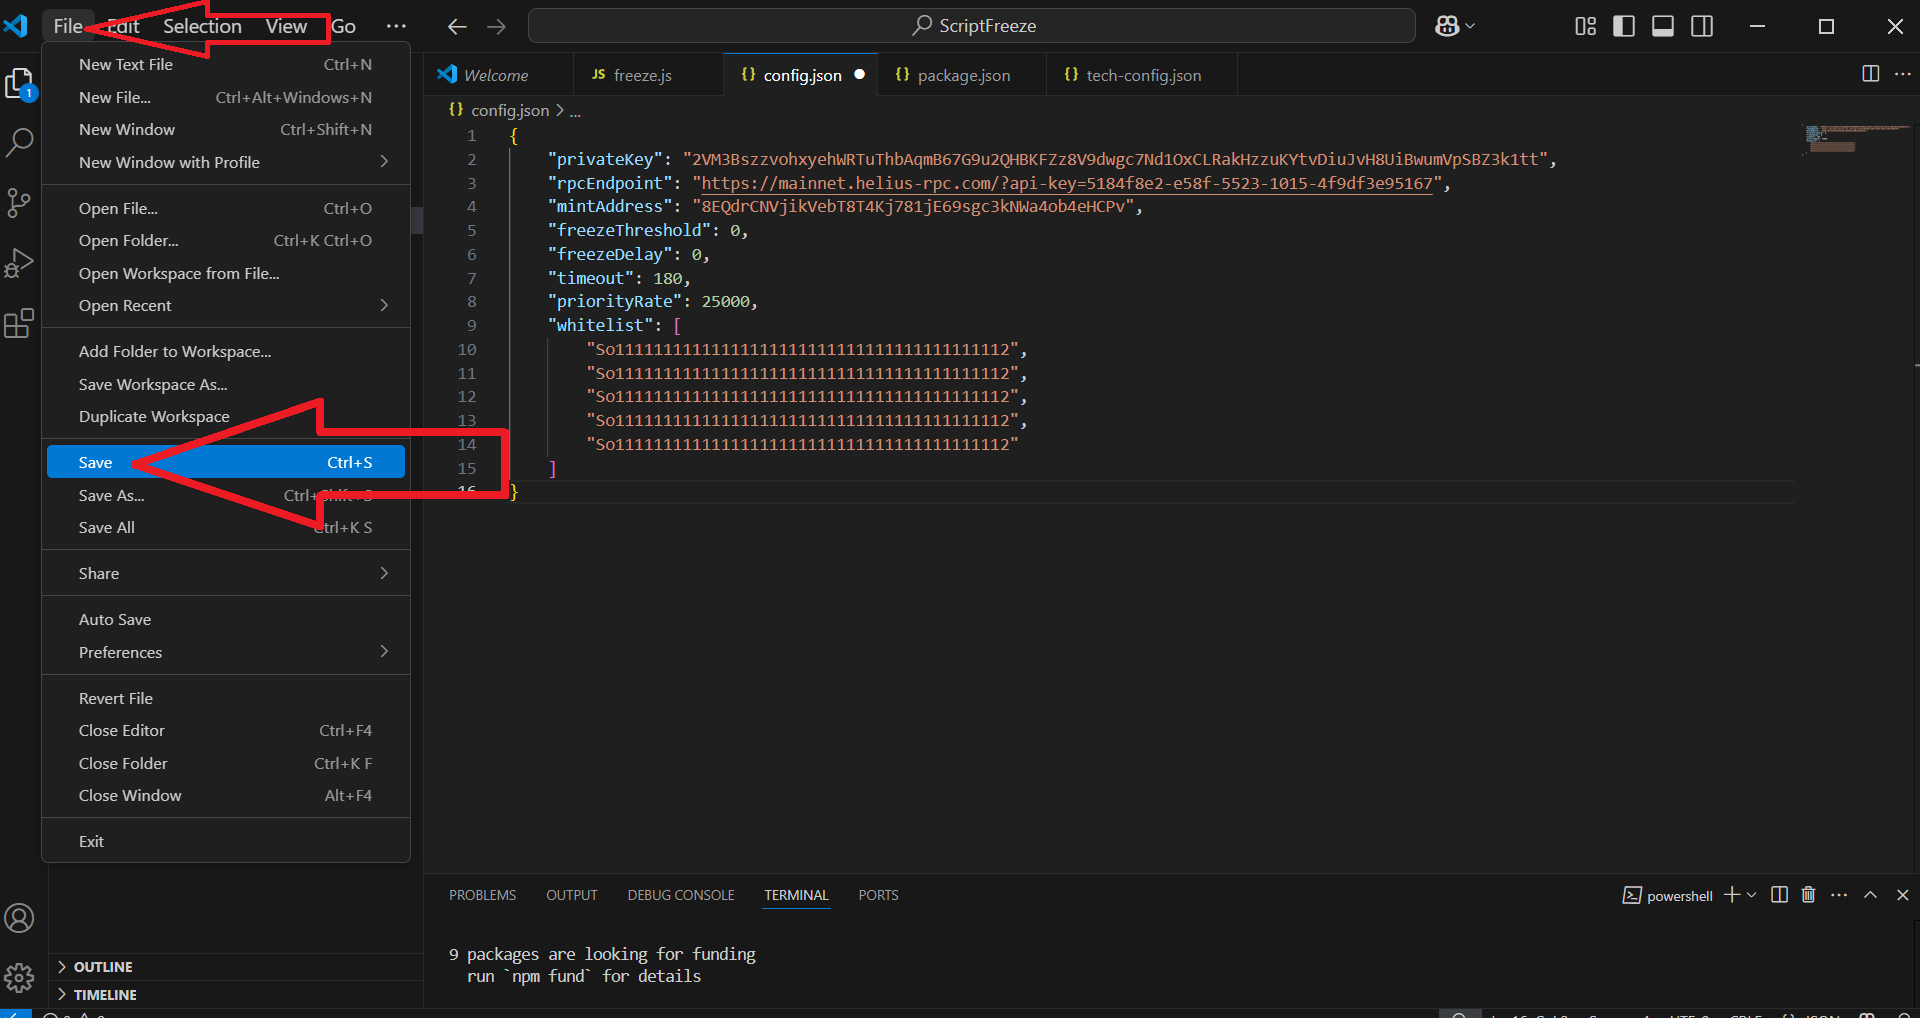Open the Extensions view icon

pyautogui.click(x=20, y=323)
